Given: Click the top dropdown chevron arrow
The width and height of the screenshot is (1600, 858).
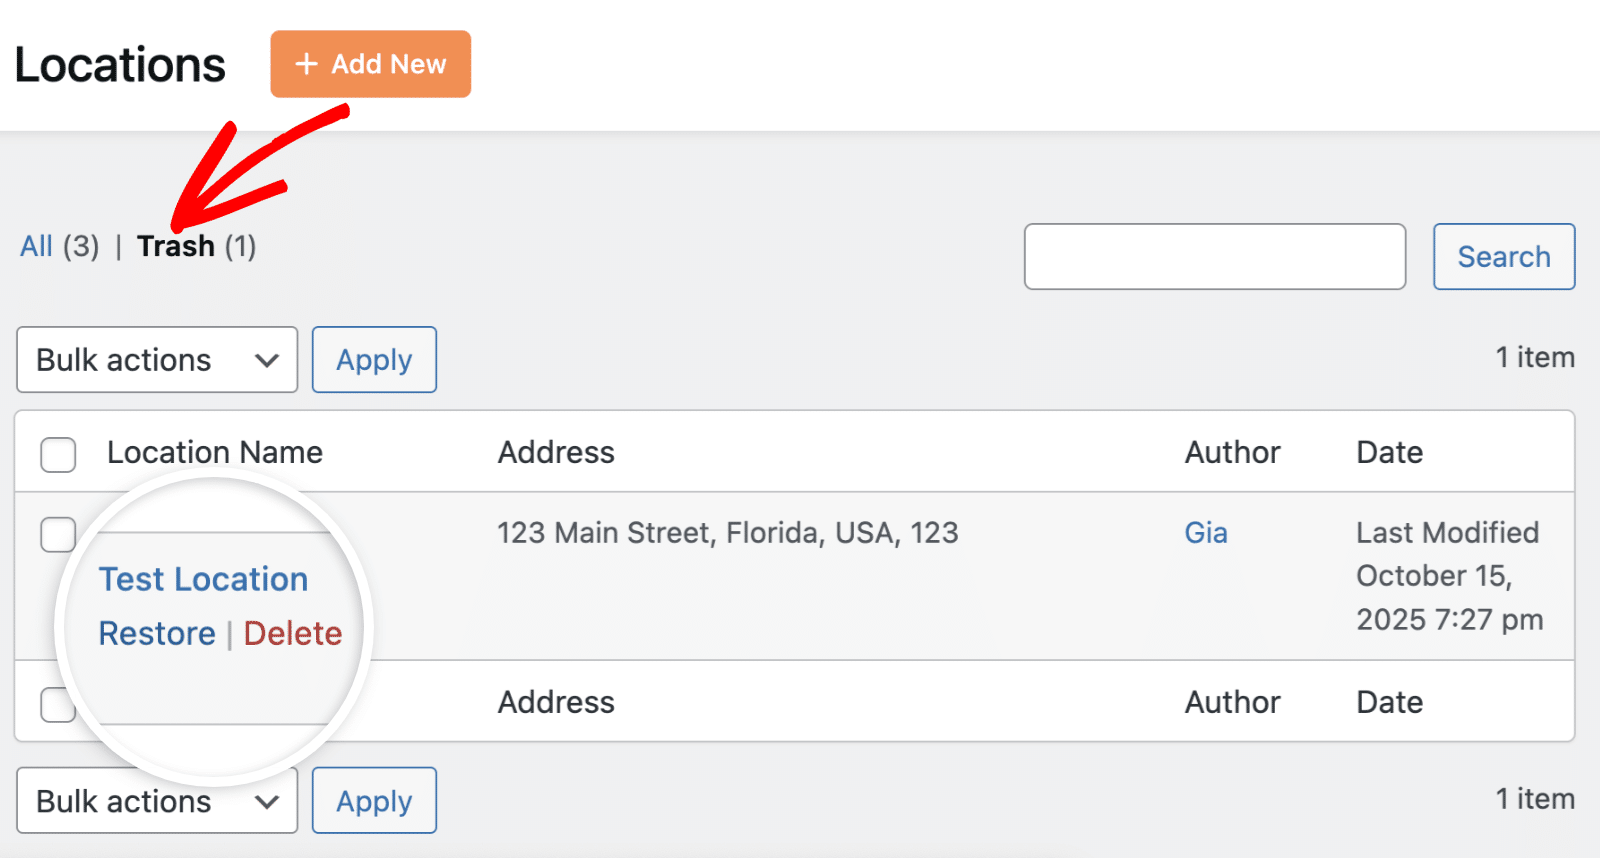Looking at the screenshot, I should [x=266, y=360].
